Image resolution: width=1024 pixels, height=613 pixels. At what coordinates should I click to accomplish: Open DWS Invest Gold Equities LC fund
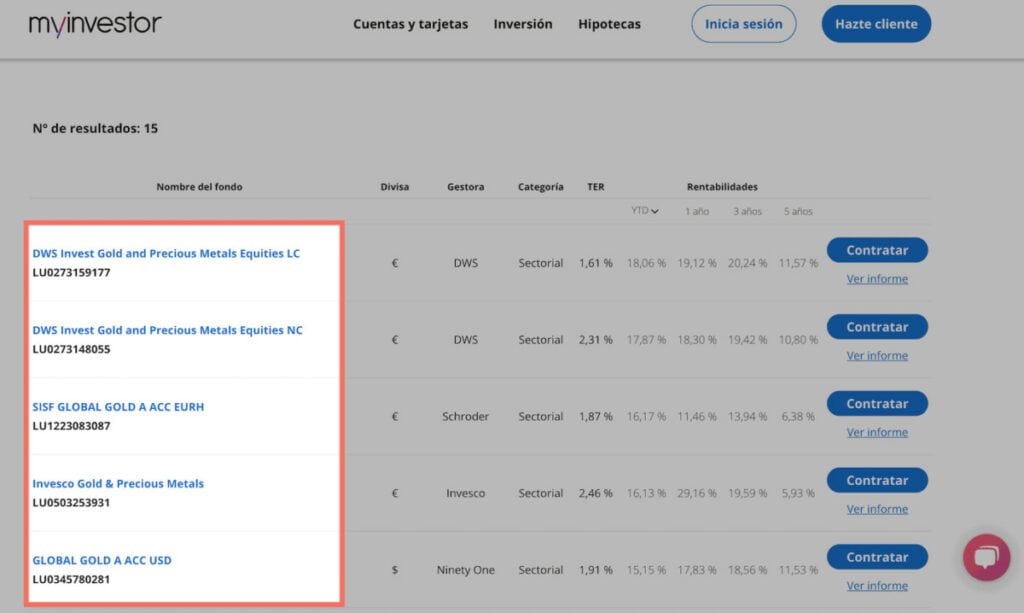(x=166, y=253)
